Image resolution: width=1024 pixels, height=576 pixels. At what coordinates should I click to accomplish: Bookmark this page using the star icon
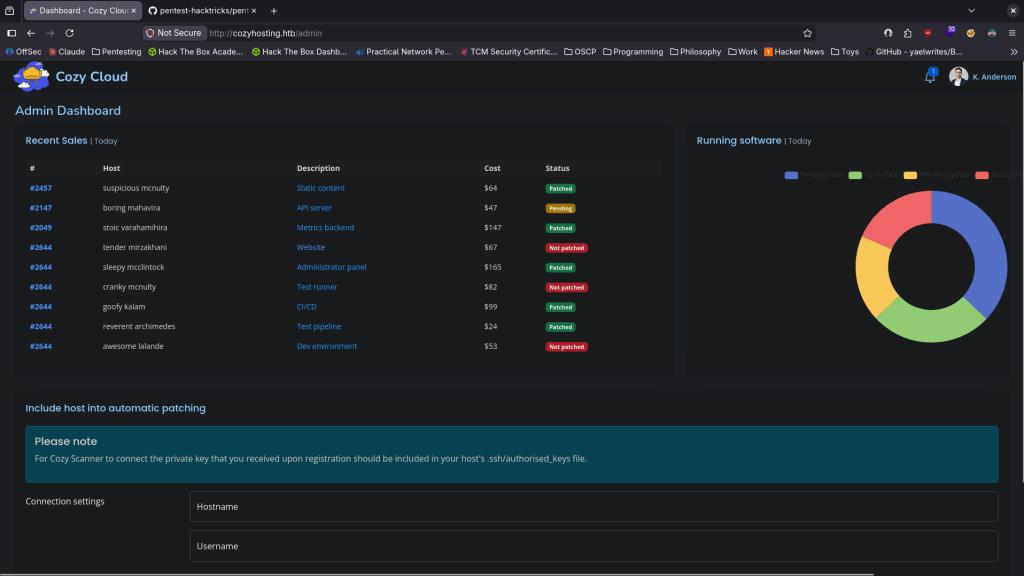click(x=807, y=33)
